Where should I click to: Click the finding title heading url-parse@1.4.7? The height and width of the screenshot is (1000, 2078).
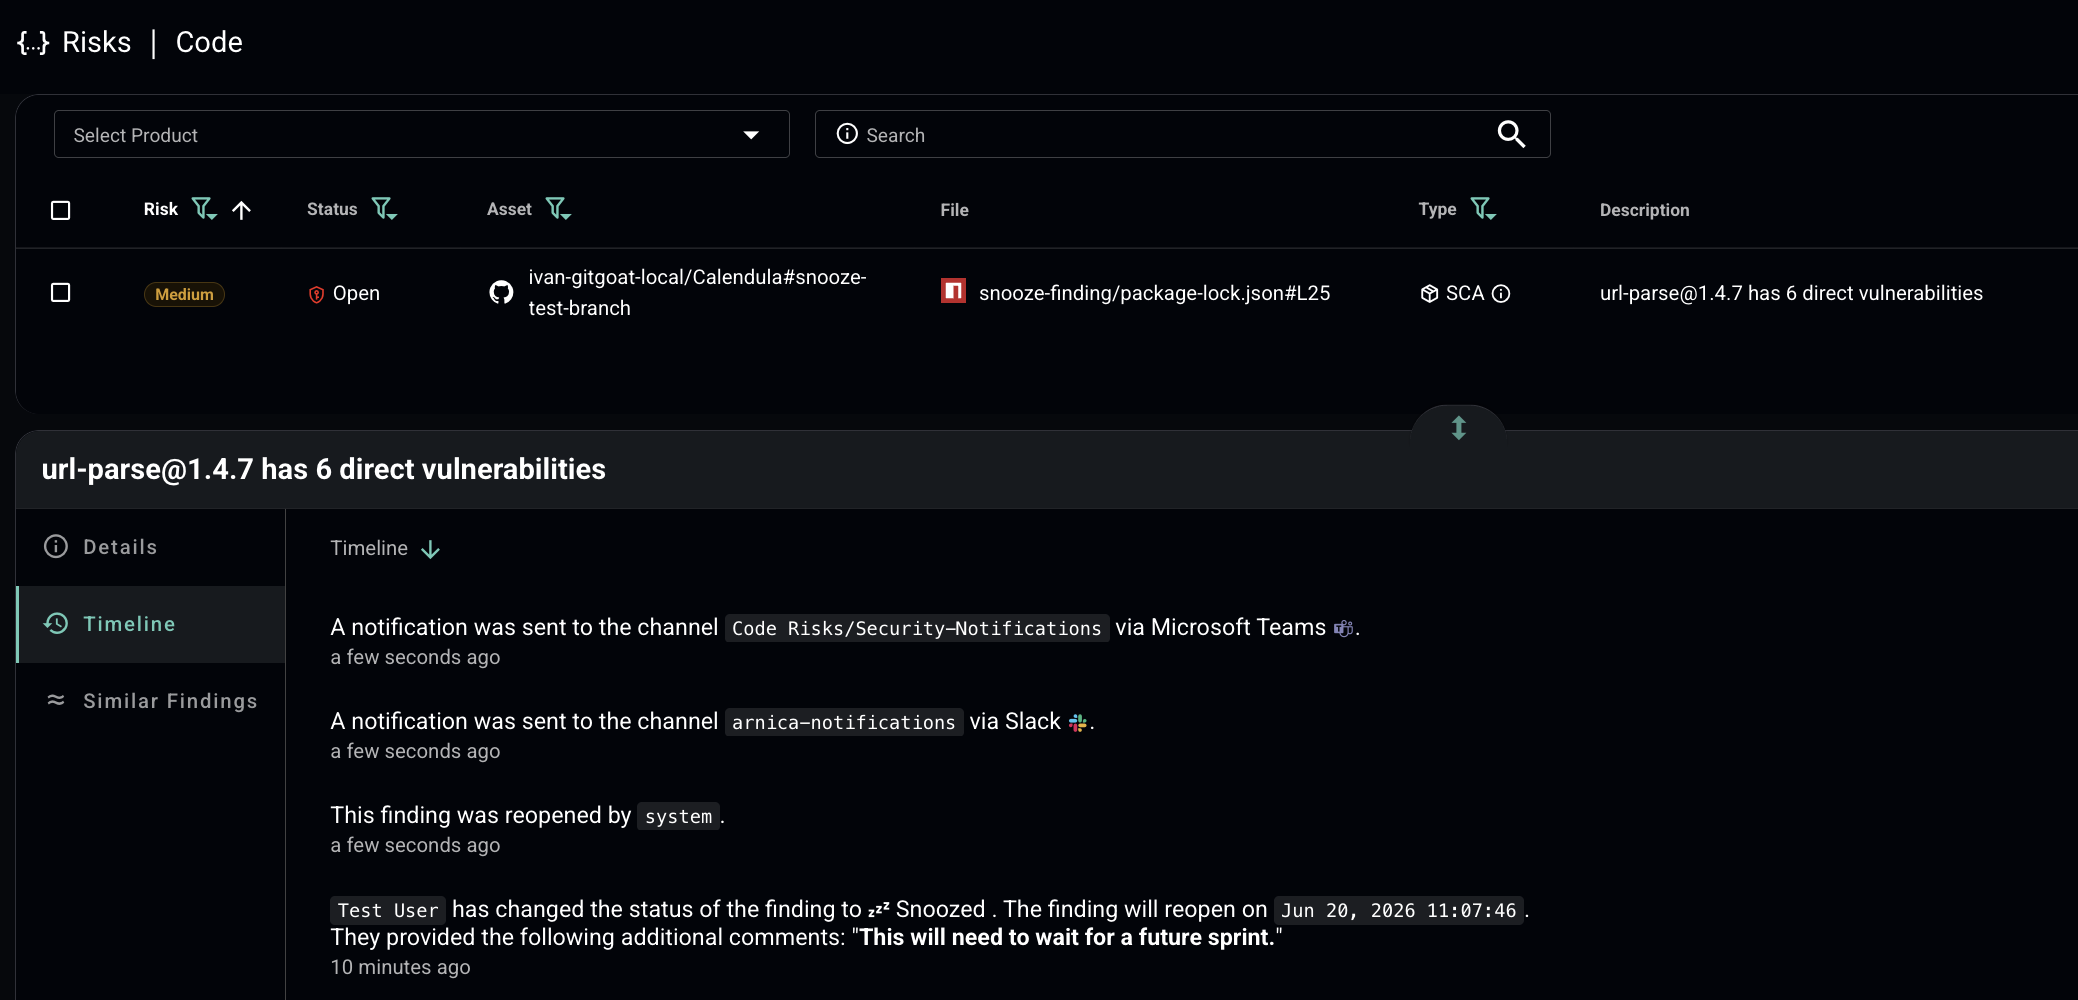tap(324, 469)
